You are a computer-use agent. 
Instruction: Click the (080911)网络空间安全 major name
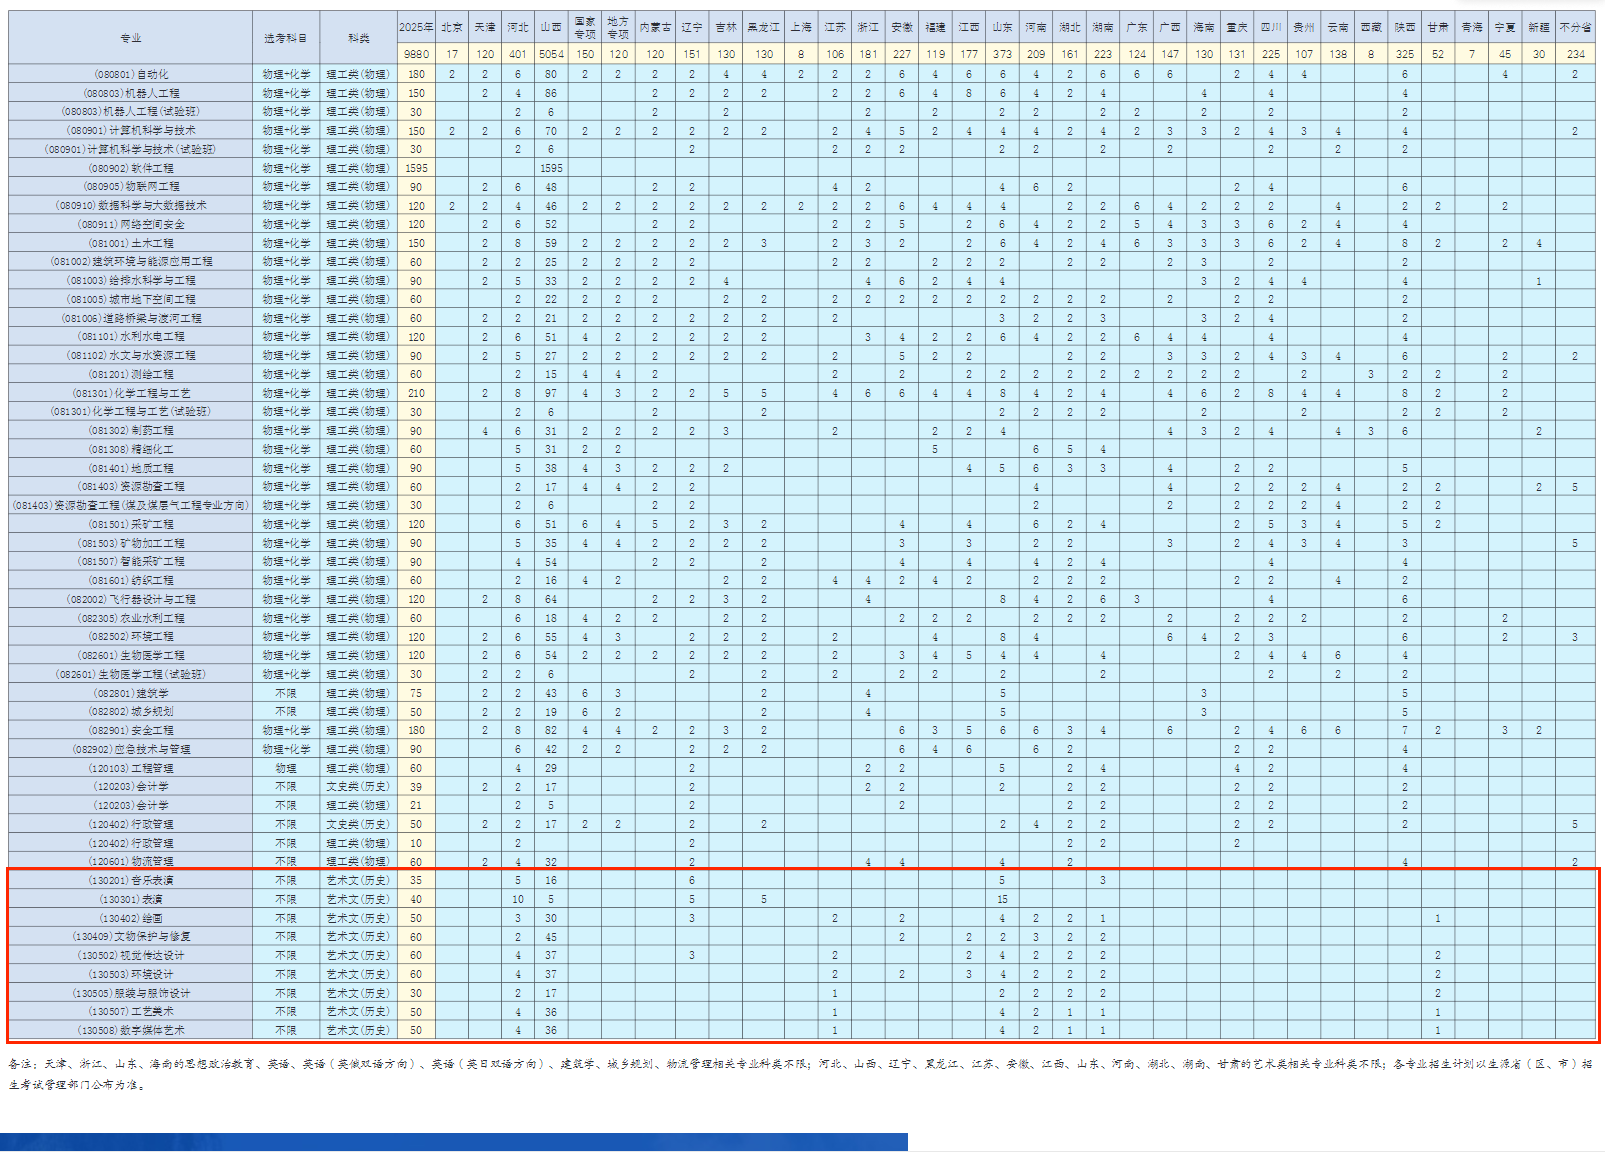[x=131, y=224]
